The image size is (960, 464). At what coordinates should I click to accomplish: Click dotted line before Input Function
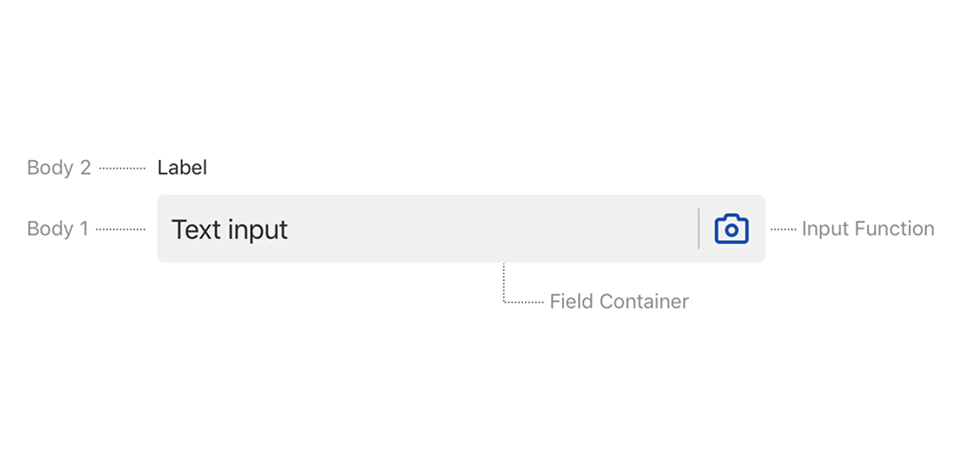point(783,230)
